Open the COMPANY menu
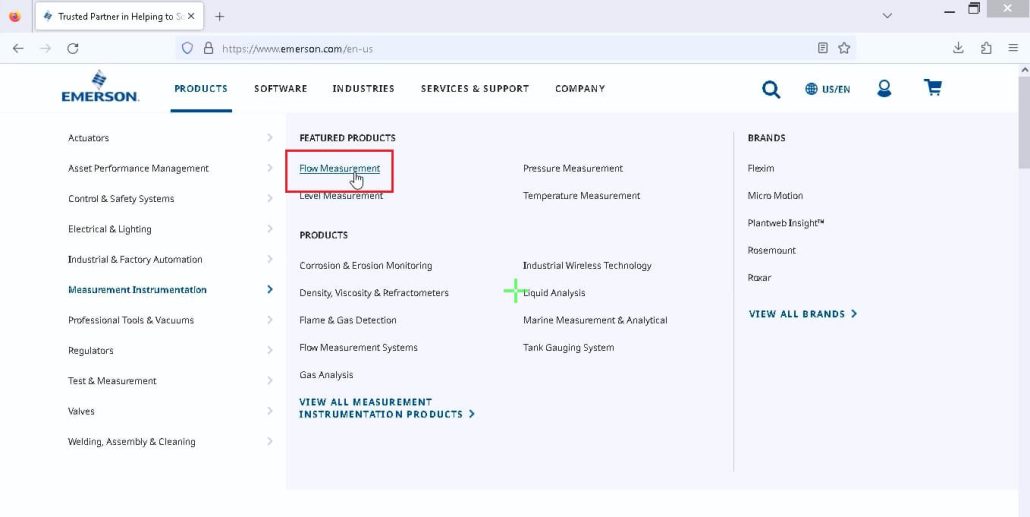This screenshot has width=1030, height=517. click(x=580, y=88)
